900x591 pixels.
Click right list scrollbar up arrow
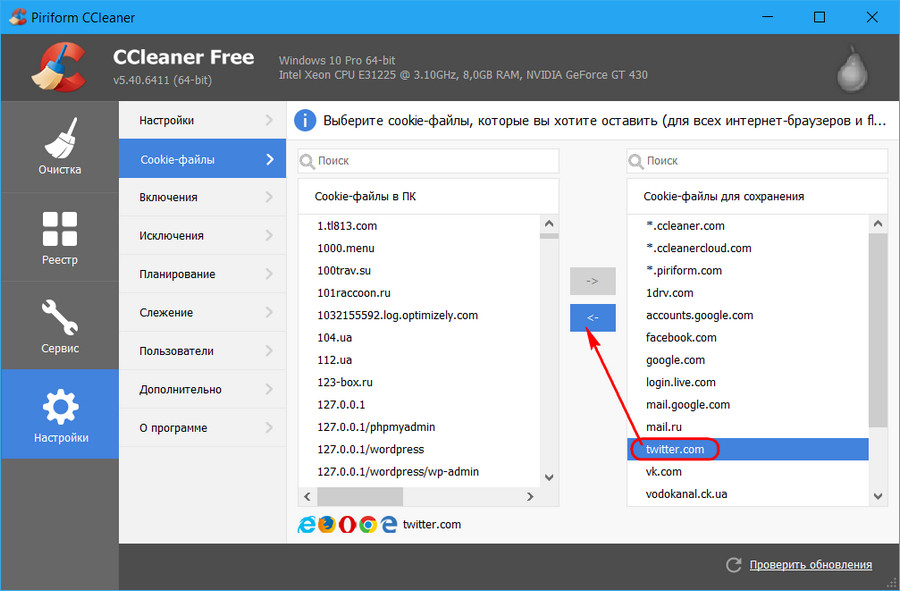(x=878, y=224)
